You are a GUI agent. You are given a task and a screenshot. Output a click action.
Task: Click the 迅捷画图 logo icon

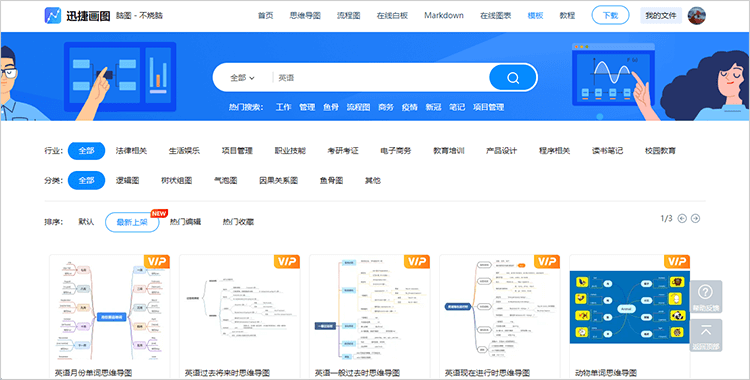click(x=53, y=15)
